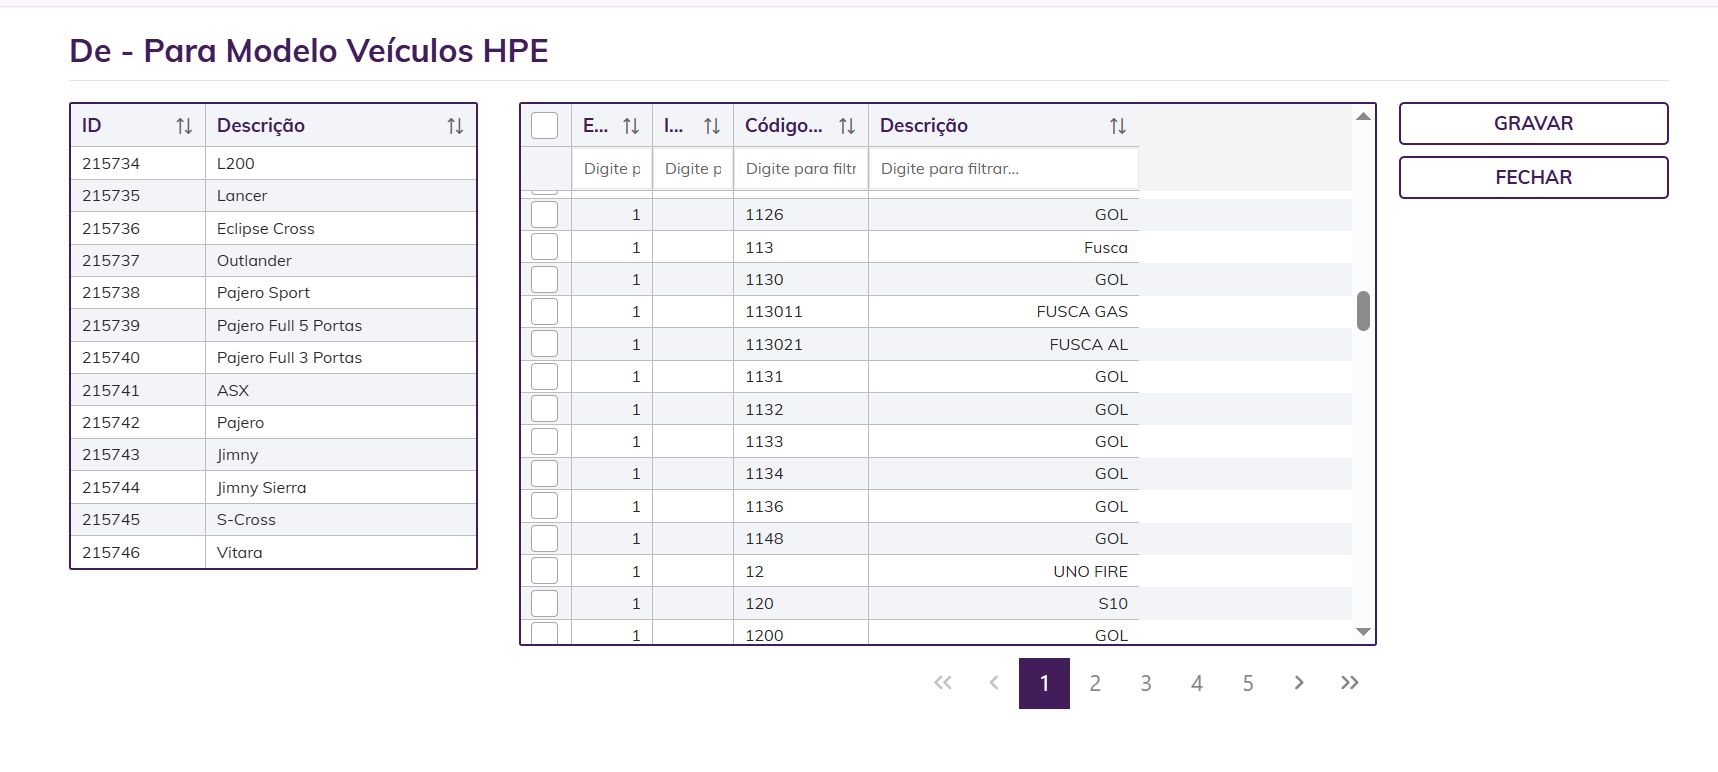The height and width of the screenshot is (772, 1718).
Task: Tick checkbox for S10 code 120 row
Action: pyautogui.click(x=545, y=604)
